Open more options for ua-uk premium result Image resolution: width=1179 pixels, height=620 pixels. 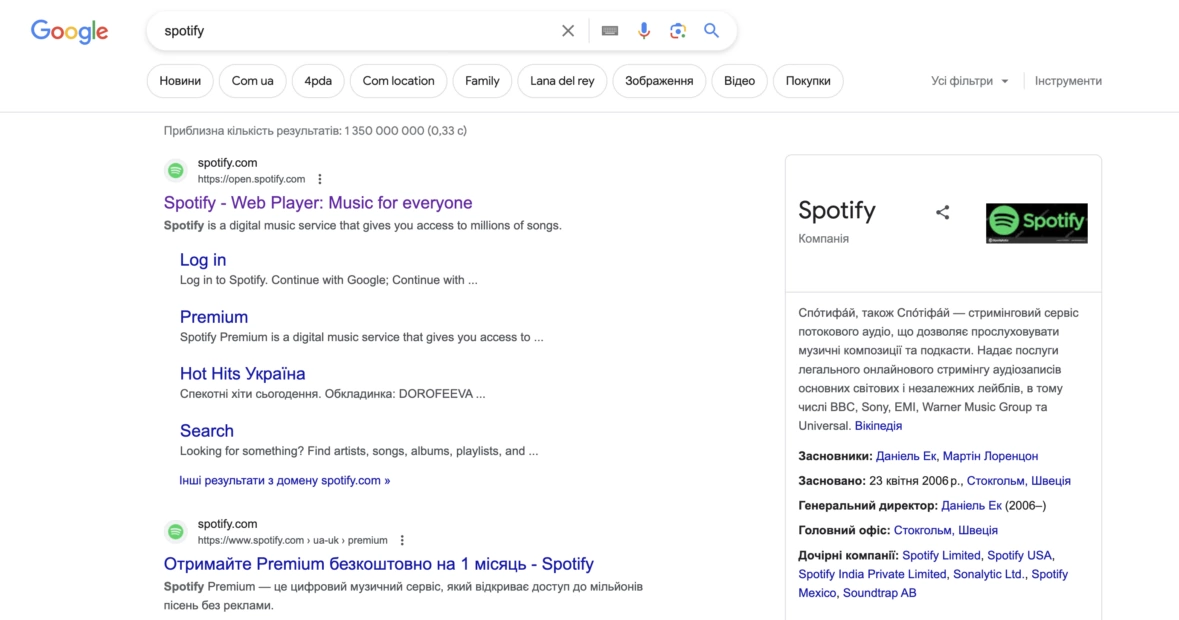(402, 540)
